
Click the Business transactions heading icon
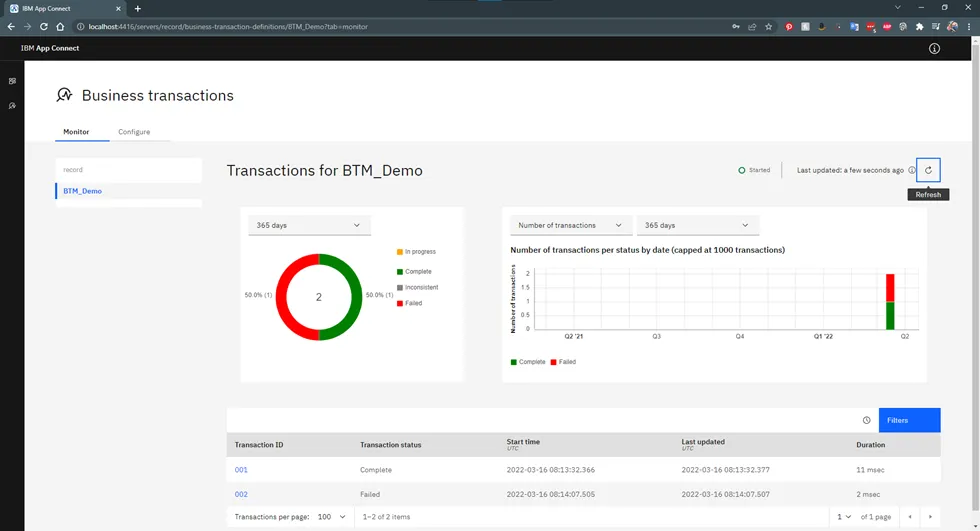click(64, 95)
